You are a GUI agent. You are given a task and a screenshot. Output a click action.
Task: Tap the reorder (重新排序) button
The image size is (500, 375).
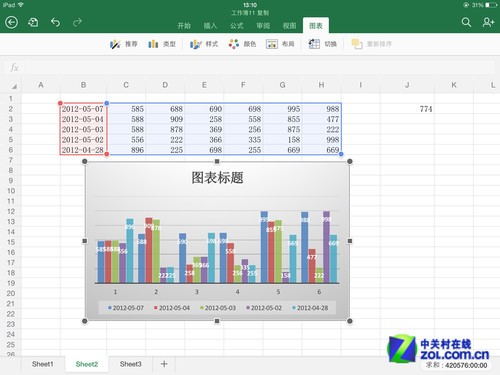[372, 44]
